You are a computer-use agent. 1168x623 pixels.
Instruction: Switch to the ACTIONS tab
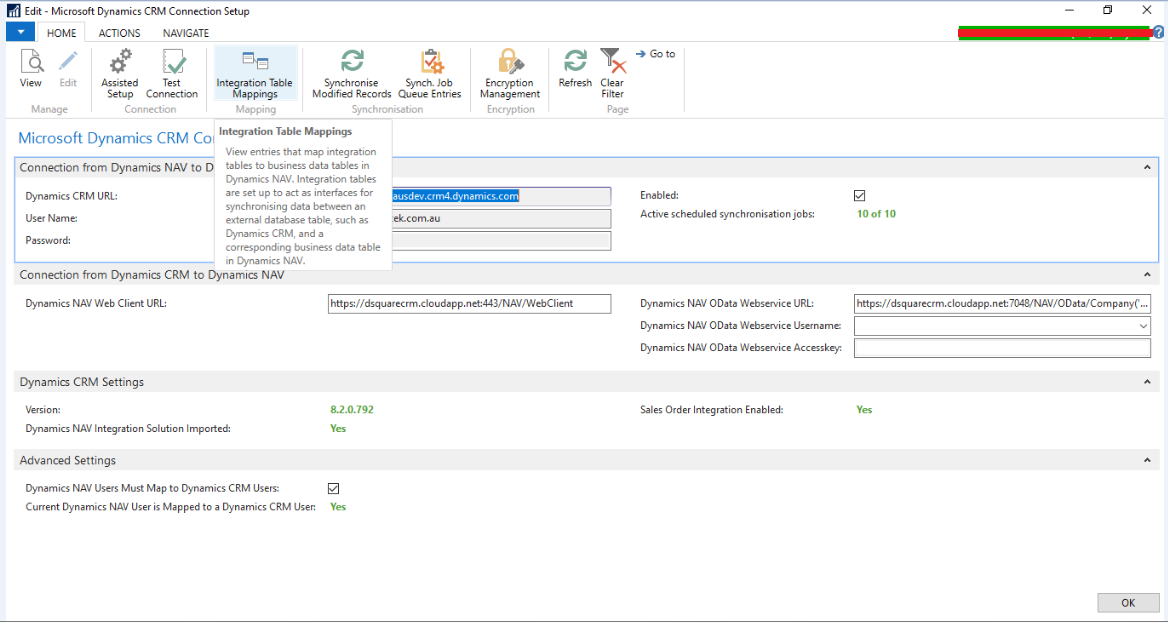pos(119,32)
